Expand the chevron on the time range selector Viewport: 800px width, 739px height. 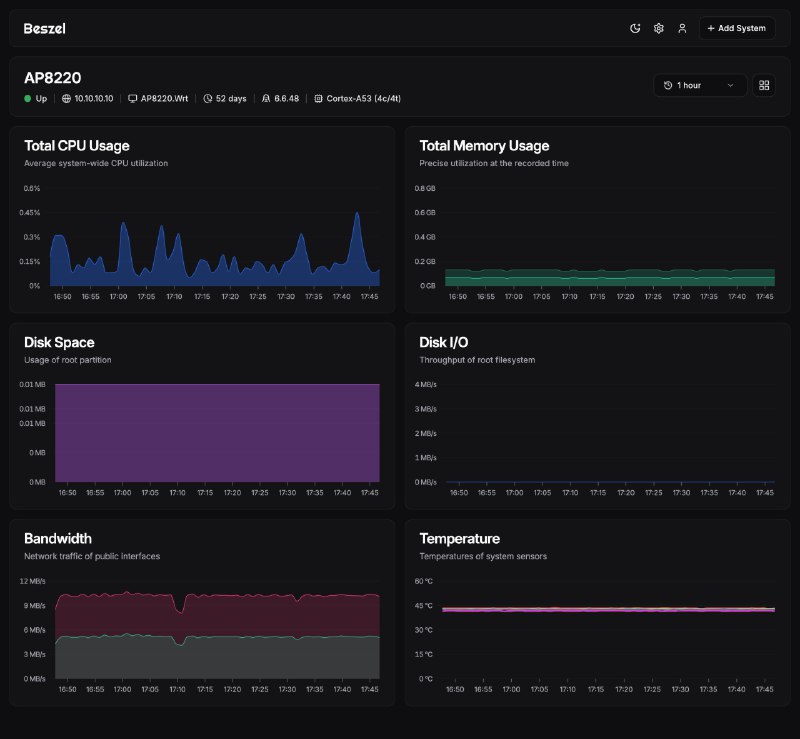tap(729, 85)
